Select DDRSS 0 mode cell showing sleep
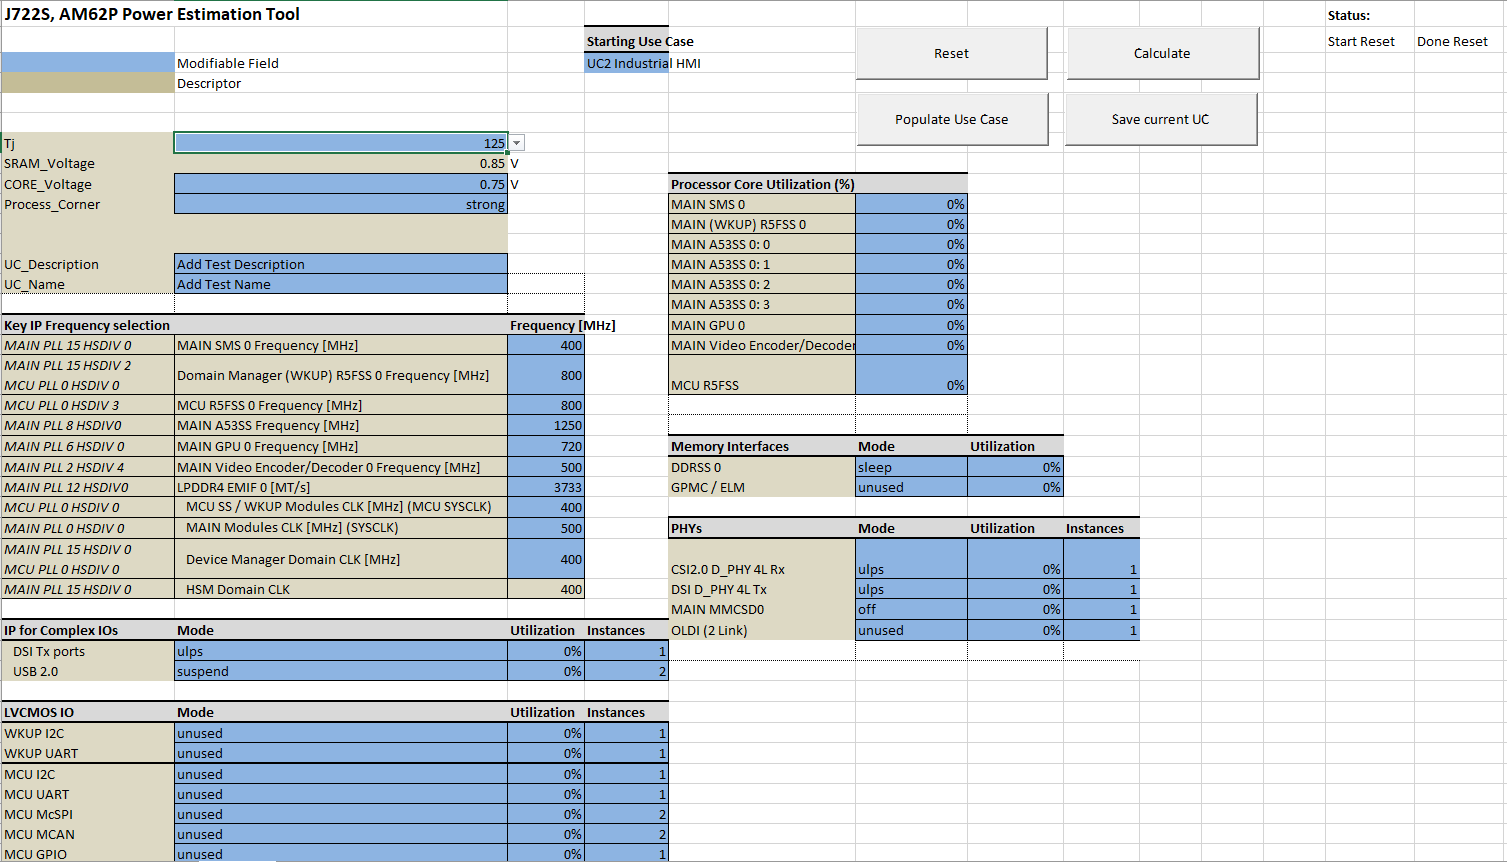The width and height of the screenshot is (1507, 862). point(911,467)
